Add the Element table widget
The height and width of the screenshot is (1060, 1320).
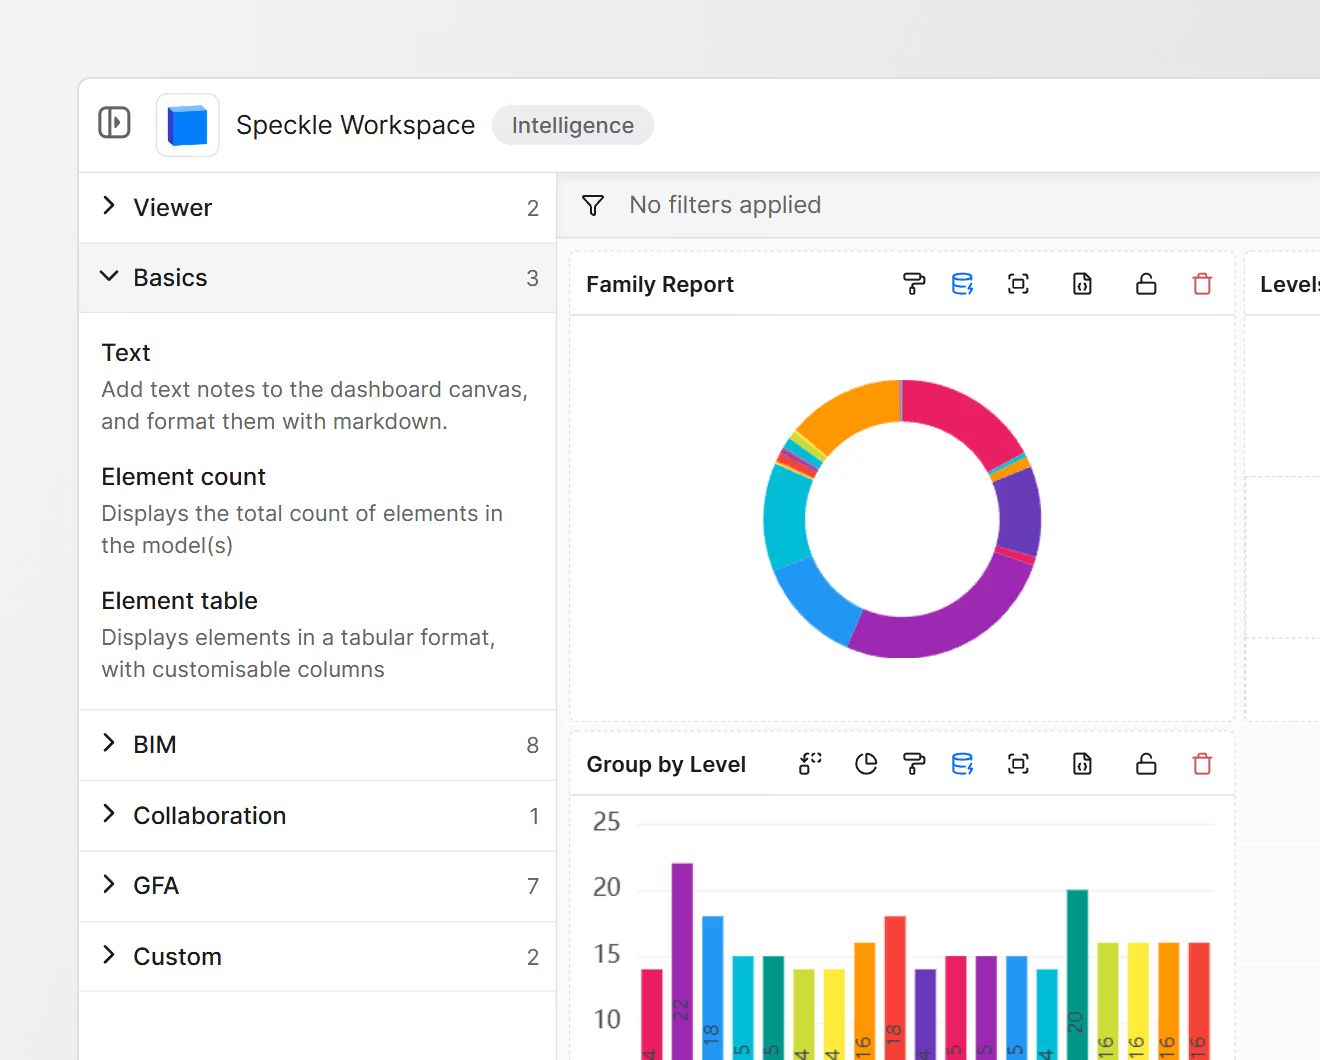click(x=179, y=601)
